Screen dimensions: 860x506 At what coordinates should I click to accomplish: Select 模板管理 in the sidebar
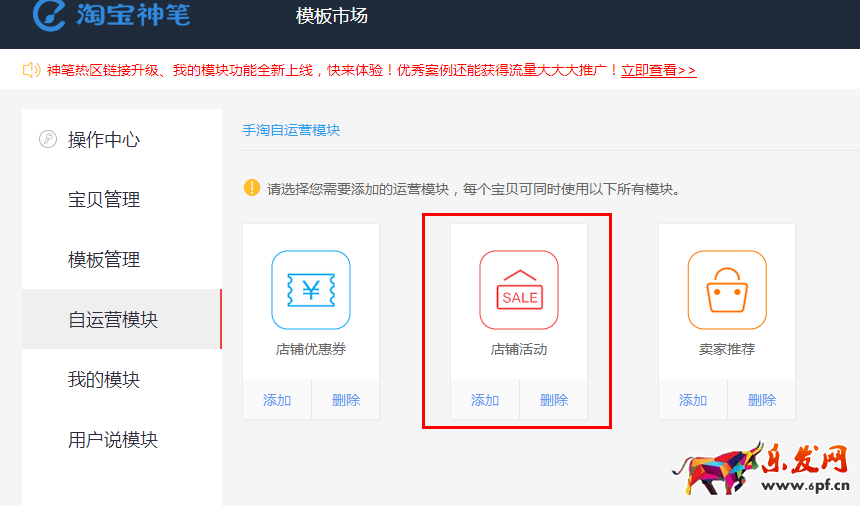[104, 260]
